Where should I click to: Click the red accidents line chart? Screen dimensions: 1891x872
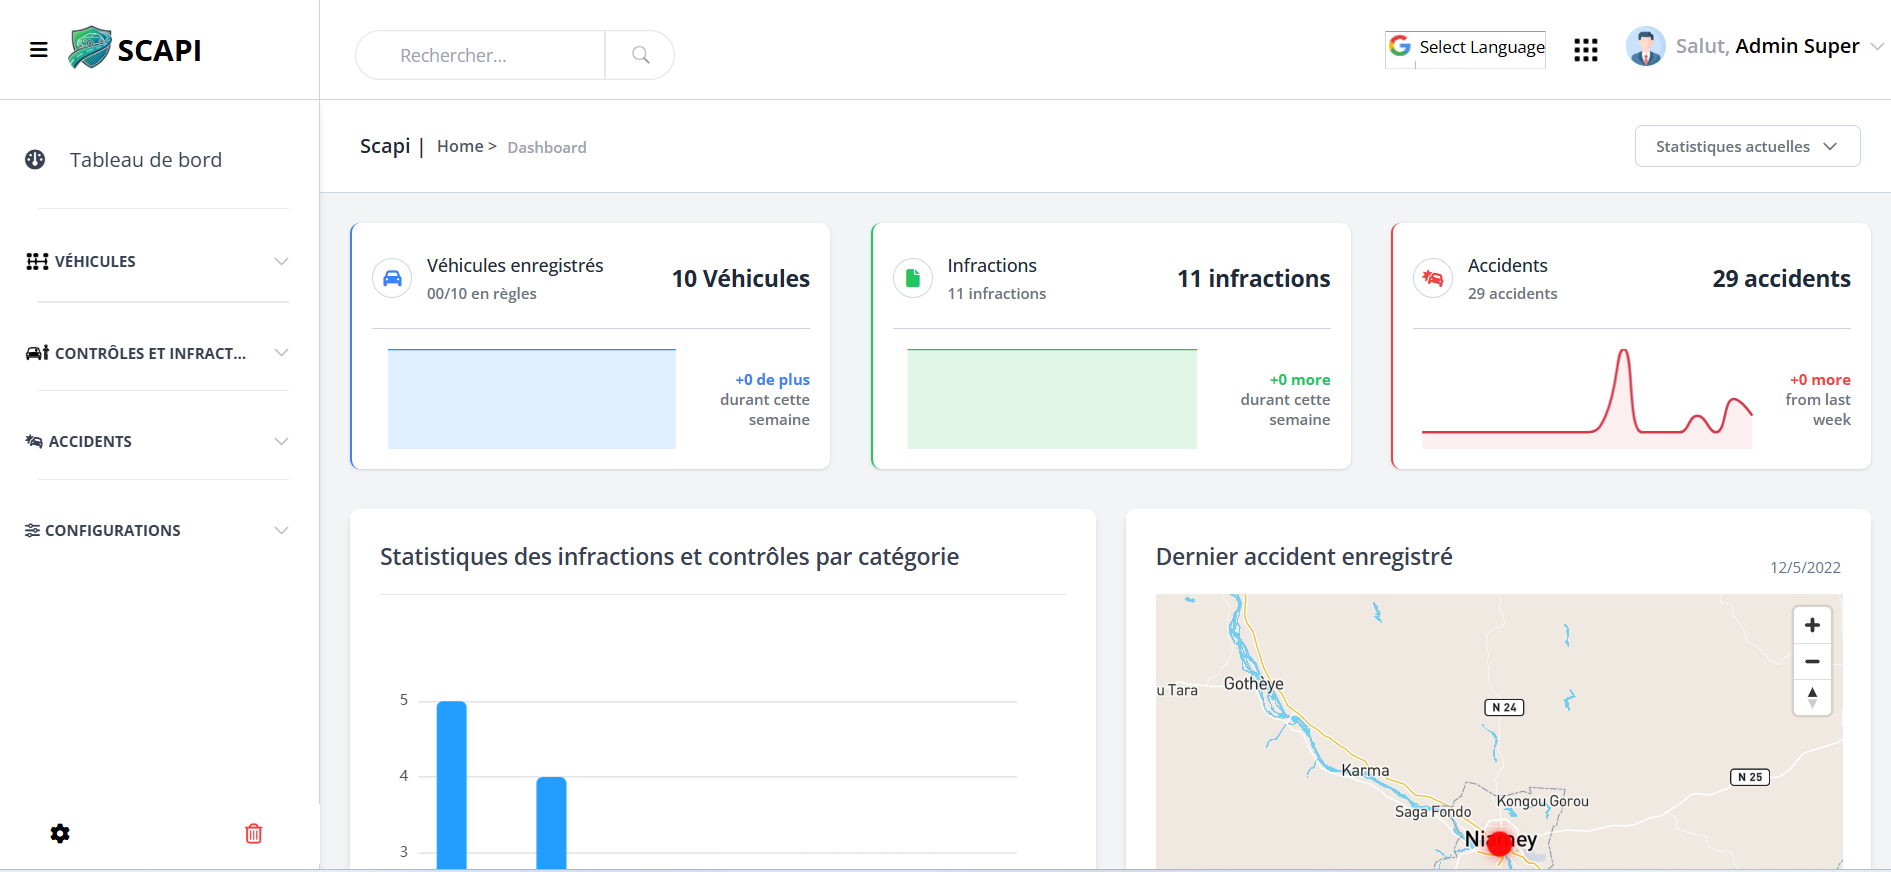(x=1587, y=399)
